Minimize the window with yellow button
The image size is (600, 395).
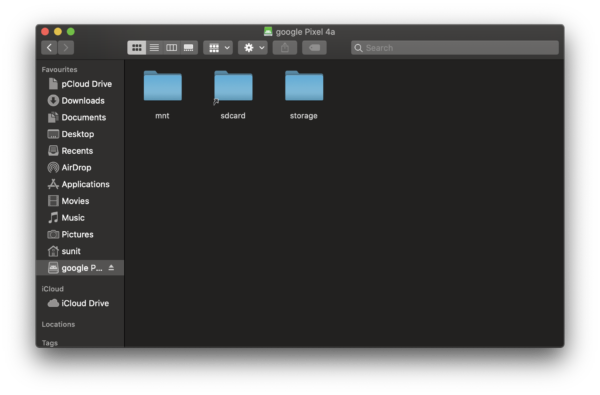point(58,31)
